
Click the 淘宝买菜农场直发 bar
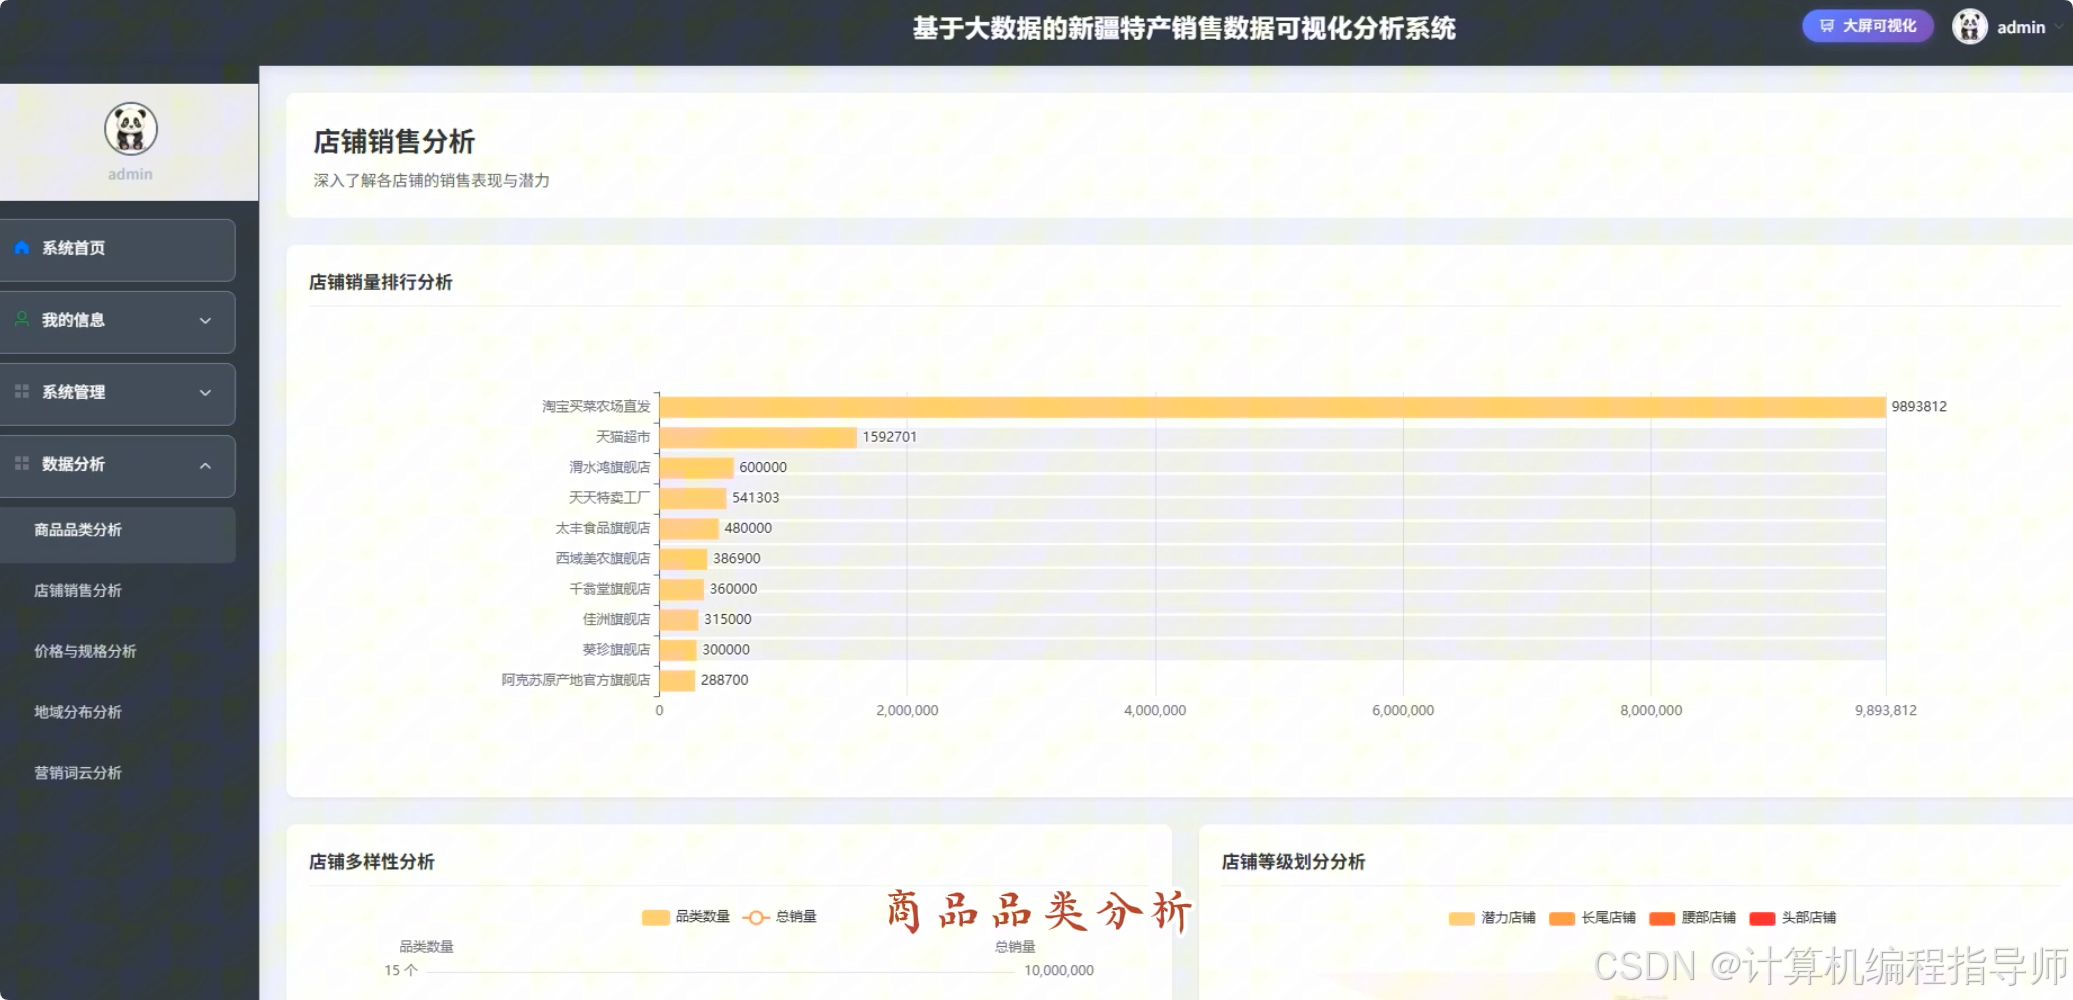(1273, 406)
